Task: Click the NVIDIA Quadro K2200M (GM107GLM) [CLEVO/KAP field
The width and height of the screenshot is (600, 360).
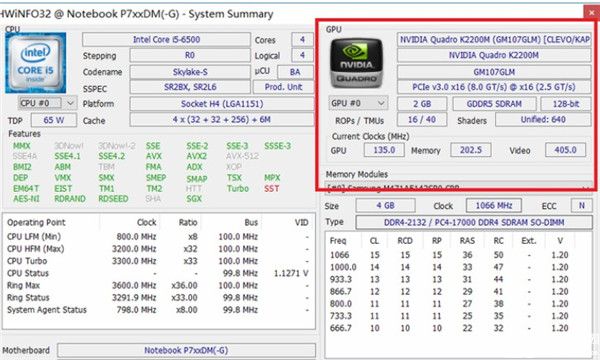Action: (494, 39)
